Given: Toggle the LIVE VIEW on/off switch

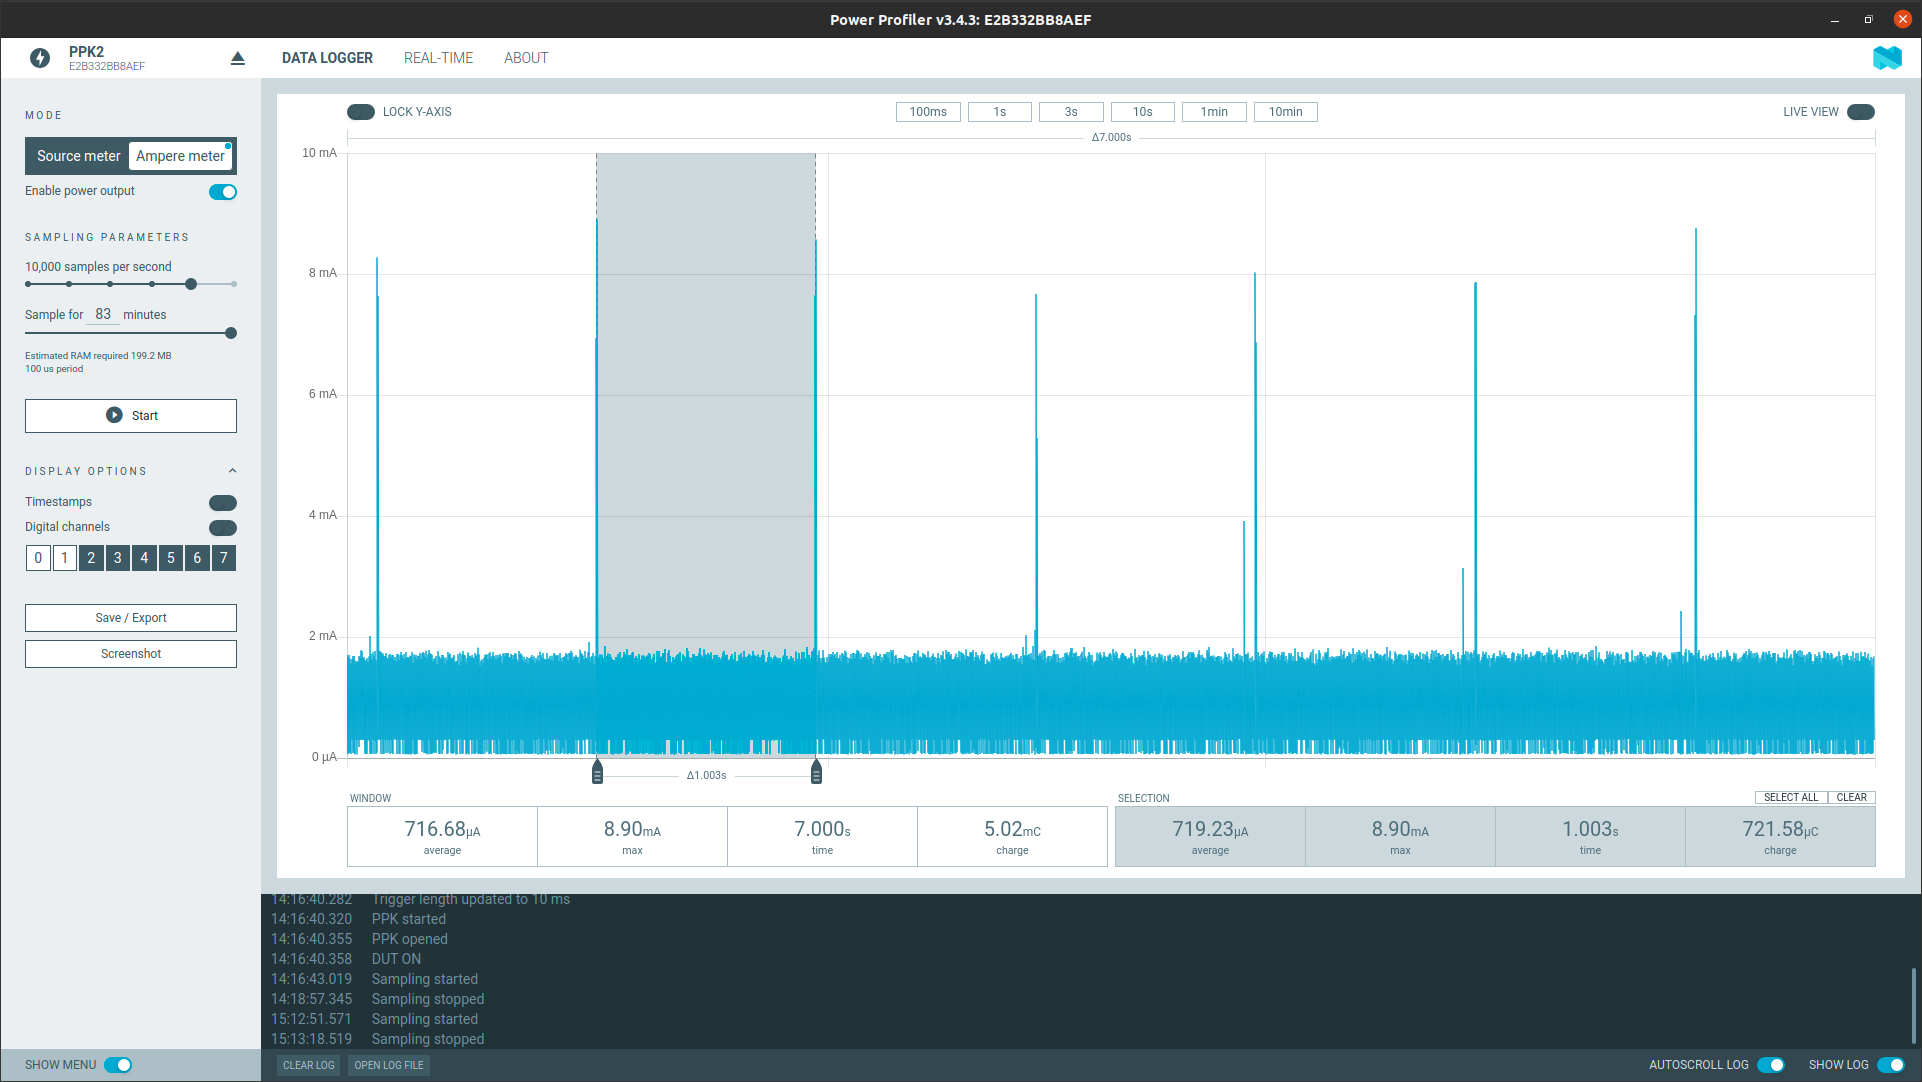Looking at the screenshot, I should pos(1860,111).
